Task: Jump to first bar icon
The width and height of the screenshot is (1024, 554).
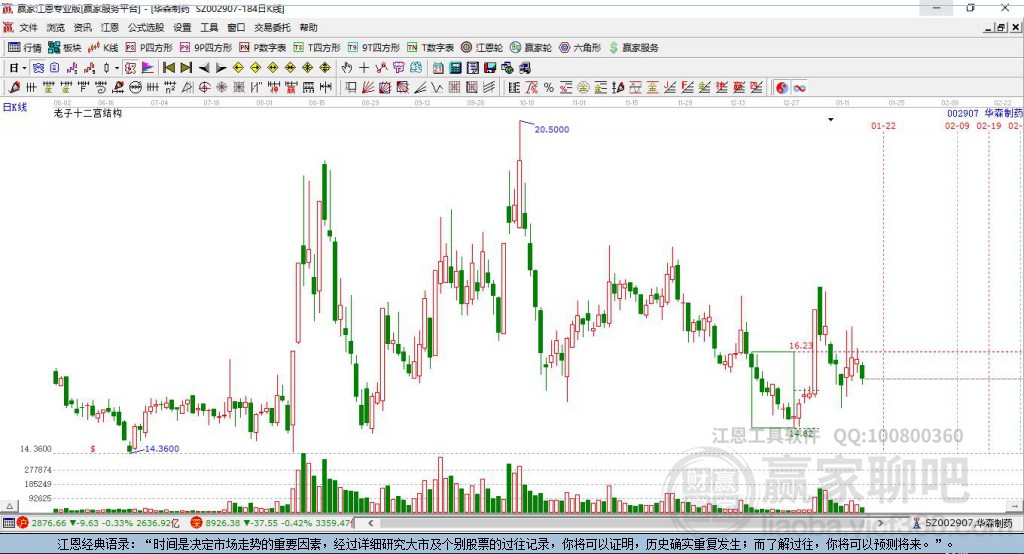Action: pyautogui.click(x=168, y=68)
